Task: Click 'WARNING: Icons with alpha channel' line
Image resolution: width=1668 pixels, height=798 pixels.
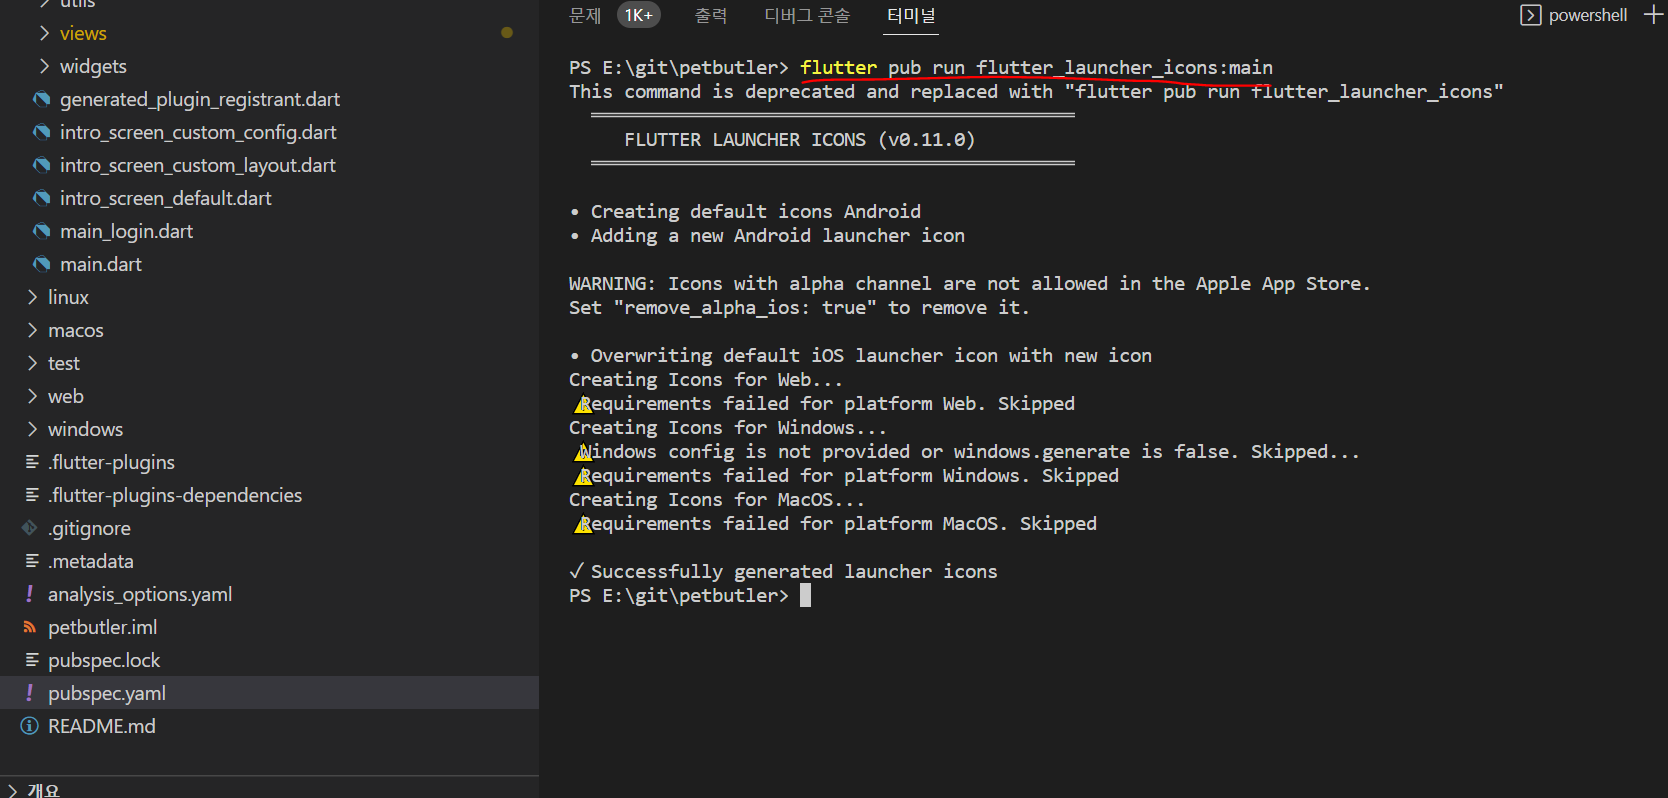Action: pyautogui.click(x=969, y=284)
